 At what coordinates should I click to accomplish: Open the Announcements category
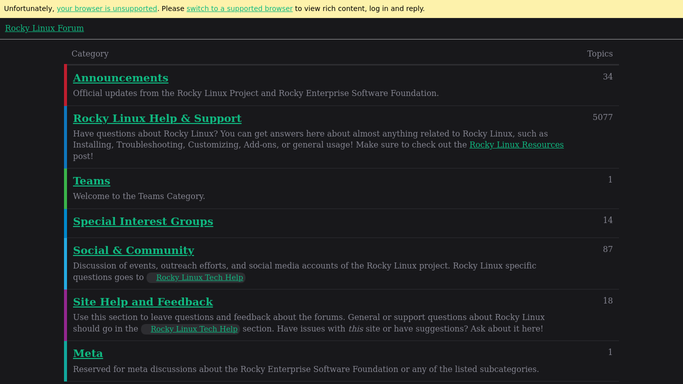[121, 78]
